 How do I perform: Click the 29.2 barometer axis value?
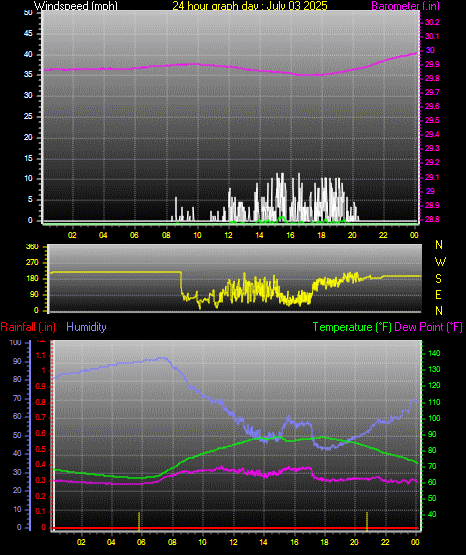point(432,162)
